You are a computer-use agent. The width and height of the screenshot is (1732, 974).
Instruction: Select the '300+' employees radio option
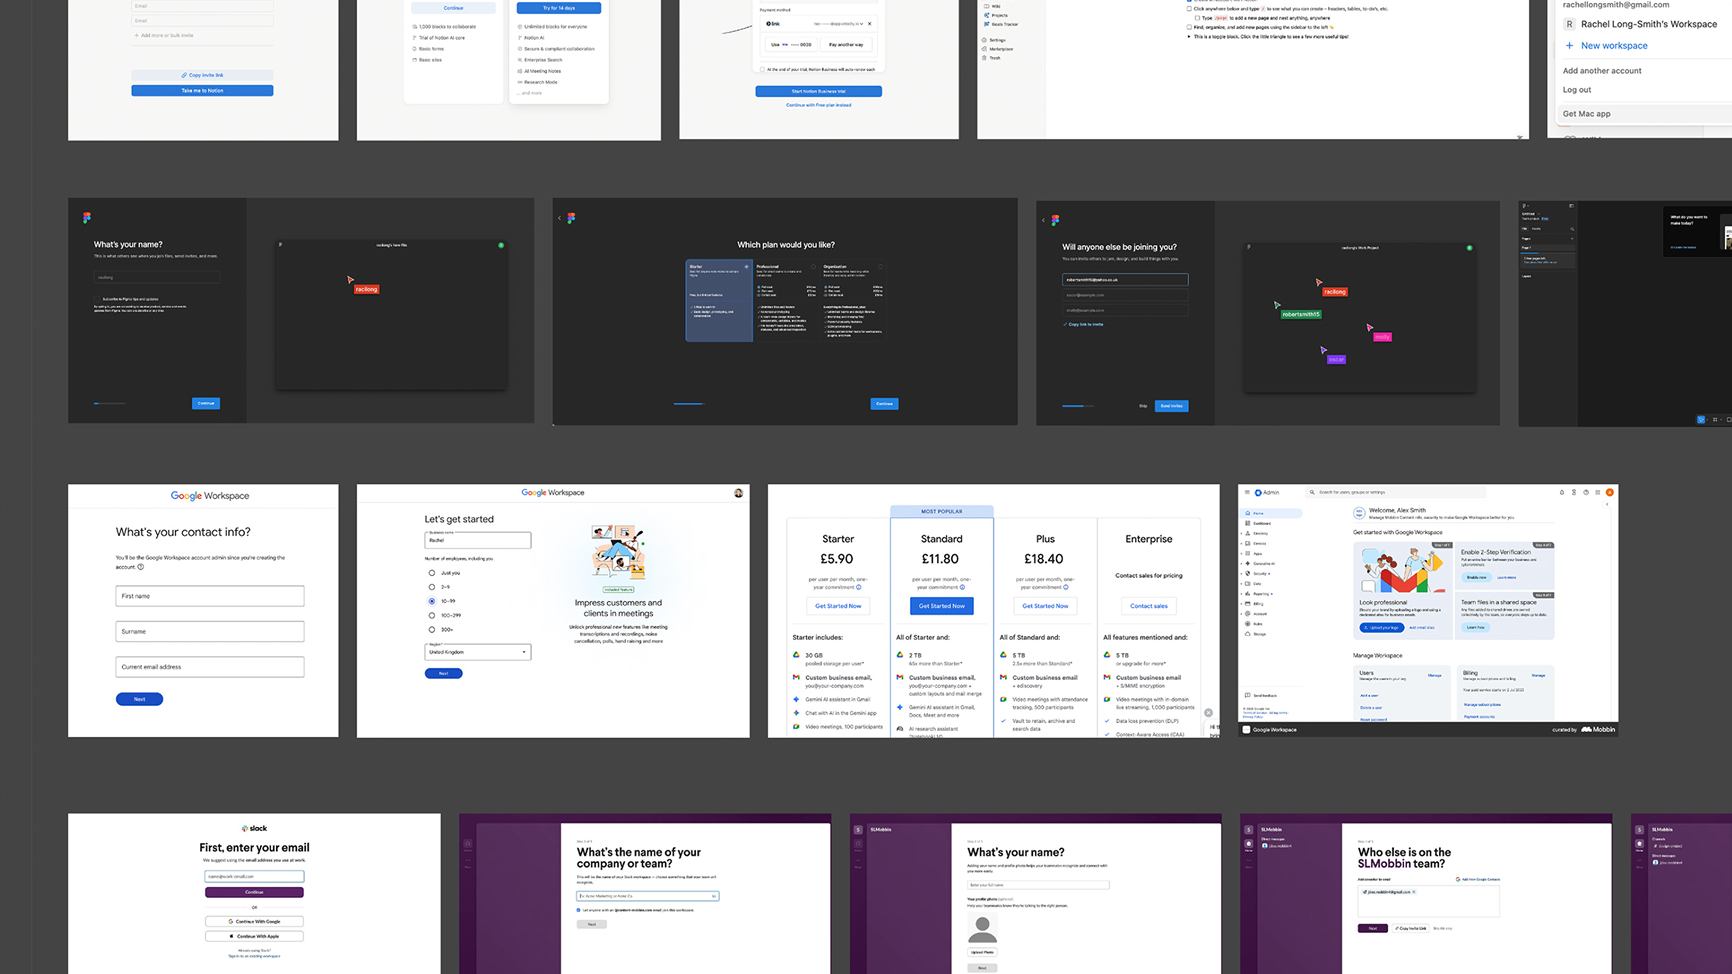point(432,630)
